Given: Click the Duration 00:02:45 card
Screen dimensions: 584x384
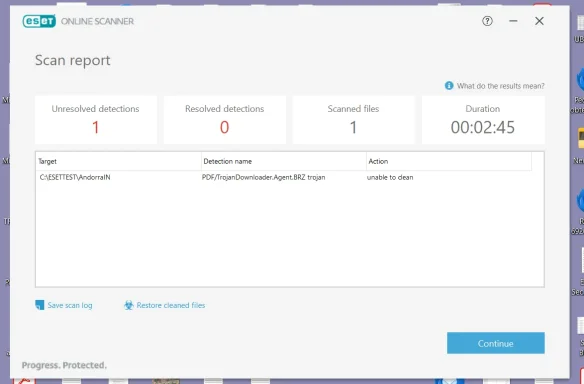Looking at the screenshot, I should point(483,120).
